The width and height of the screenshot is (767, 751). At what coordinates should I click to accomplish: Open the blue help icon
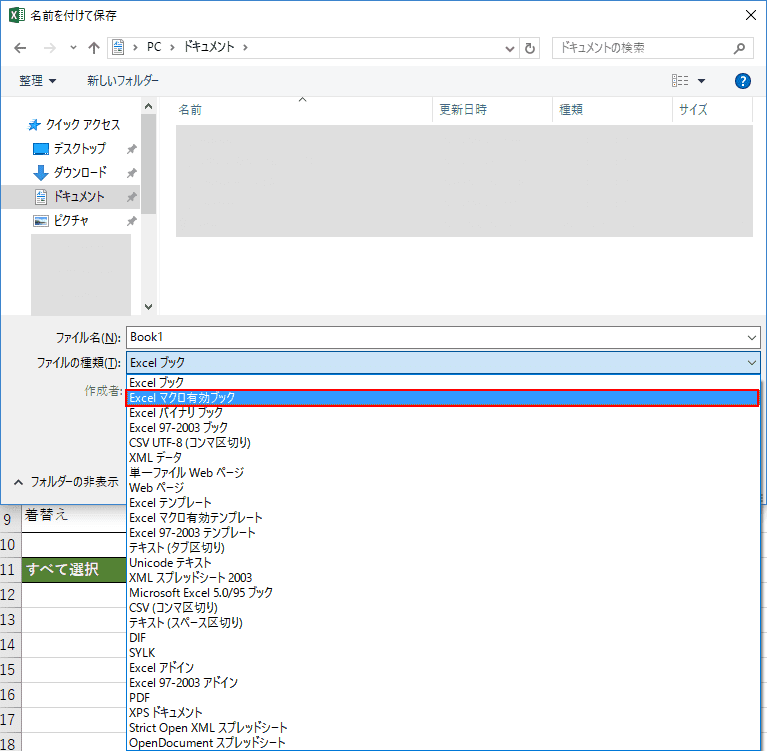tap(743, 81)
